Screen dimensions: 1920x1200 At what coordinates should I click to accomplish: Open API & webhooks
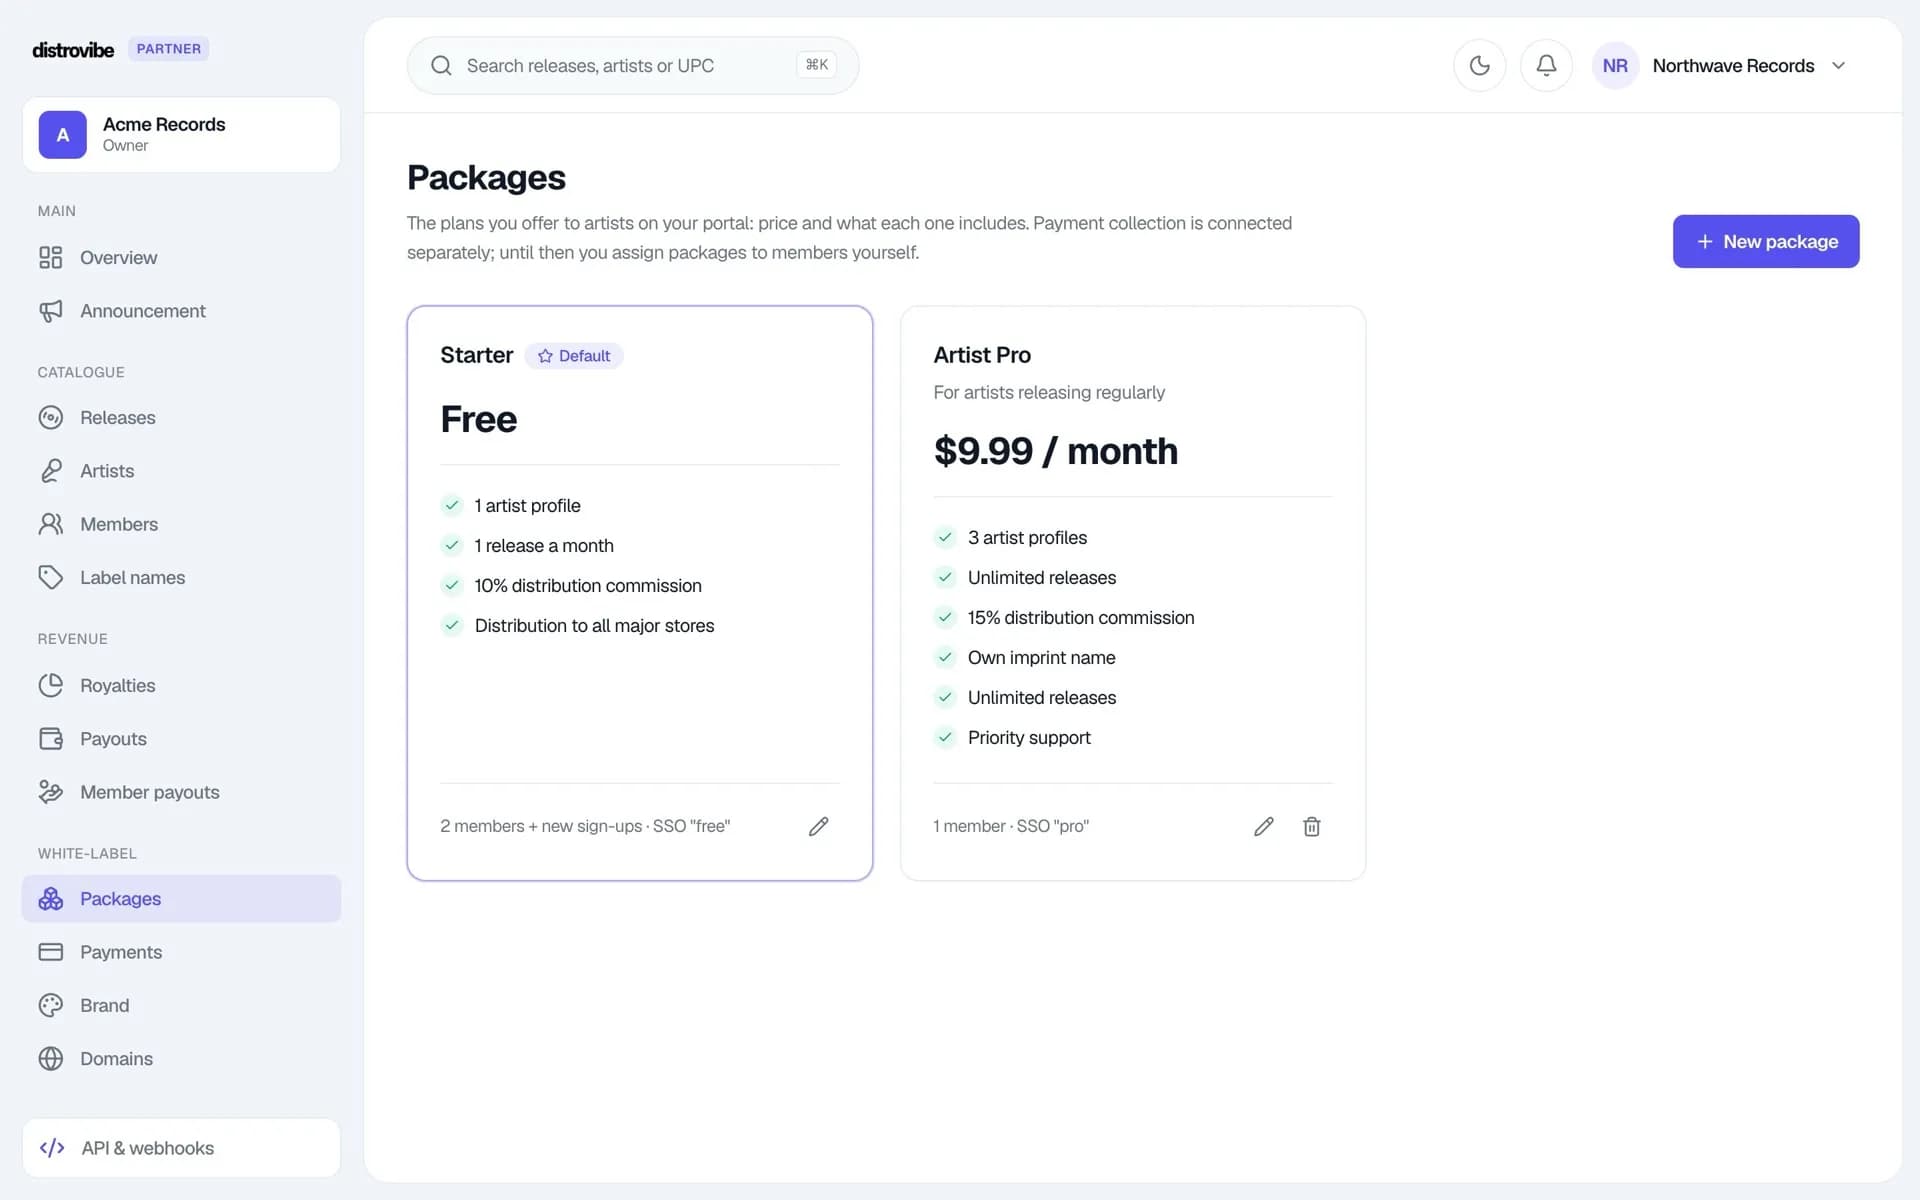[181, 1148]
